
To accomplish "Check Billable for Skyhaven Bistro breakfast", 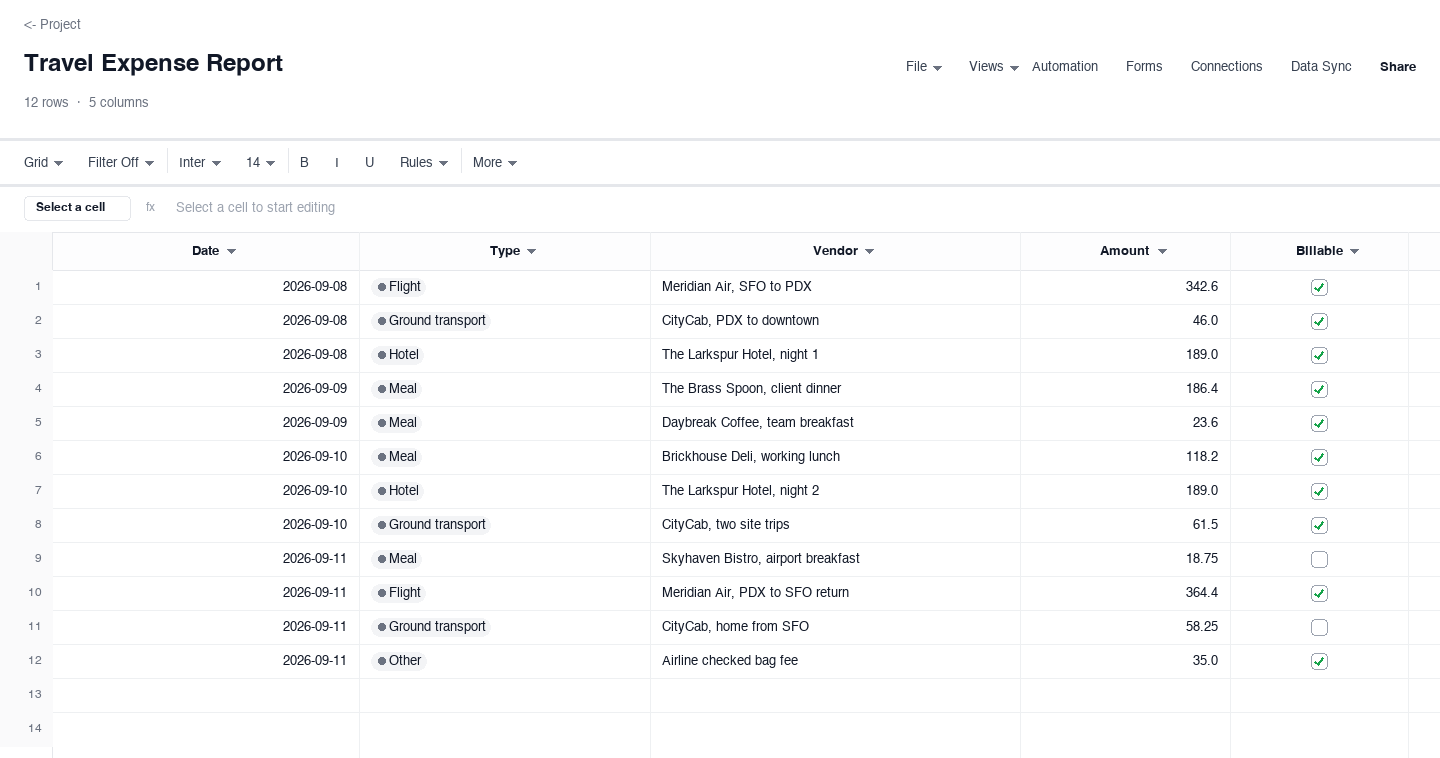I will (1319, 559).
